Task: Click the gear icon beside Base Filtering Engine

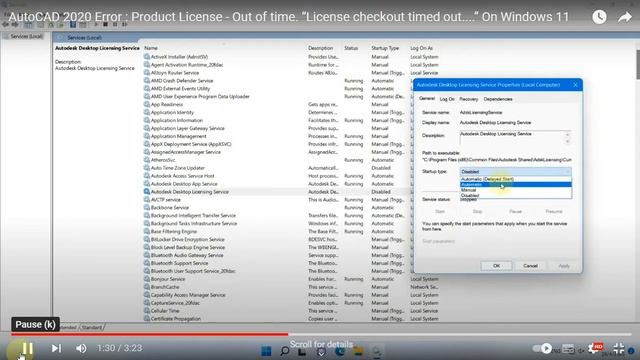Action: click(147, 231)
